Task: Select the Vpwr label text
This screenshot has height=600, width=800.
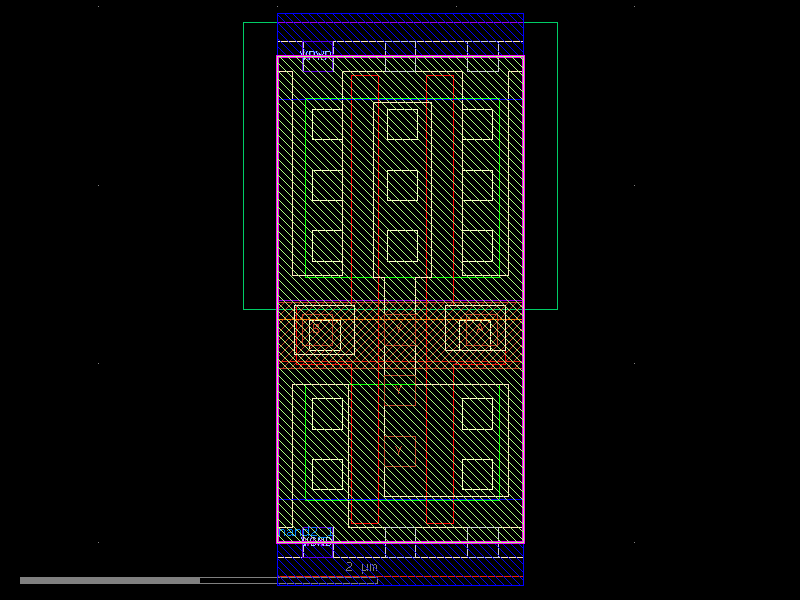Action: [x=315, y=52]
